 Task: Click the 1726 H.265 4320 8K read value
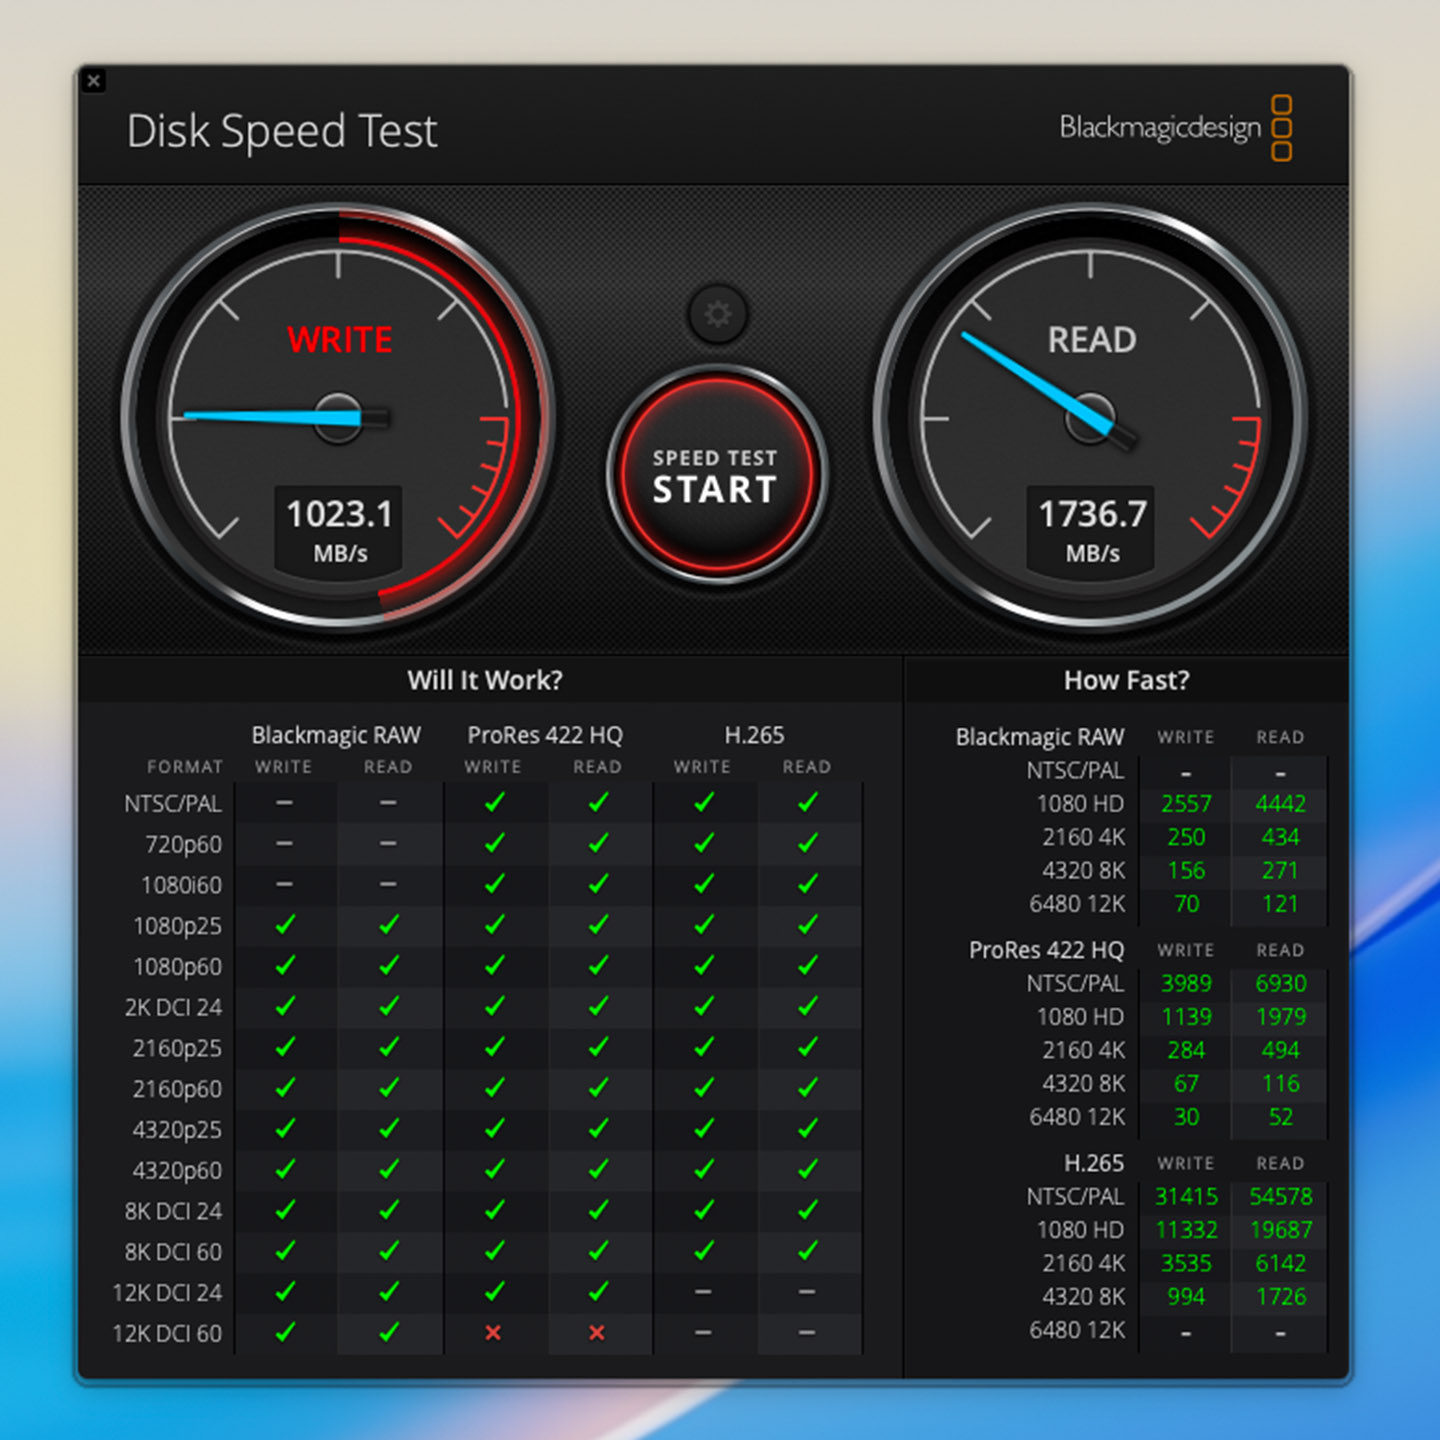click(1280, 1297)
